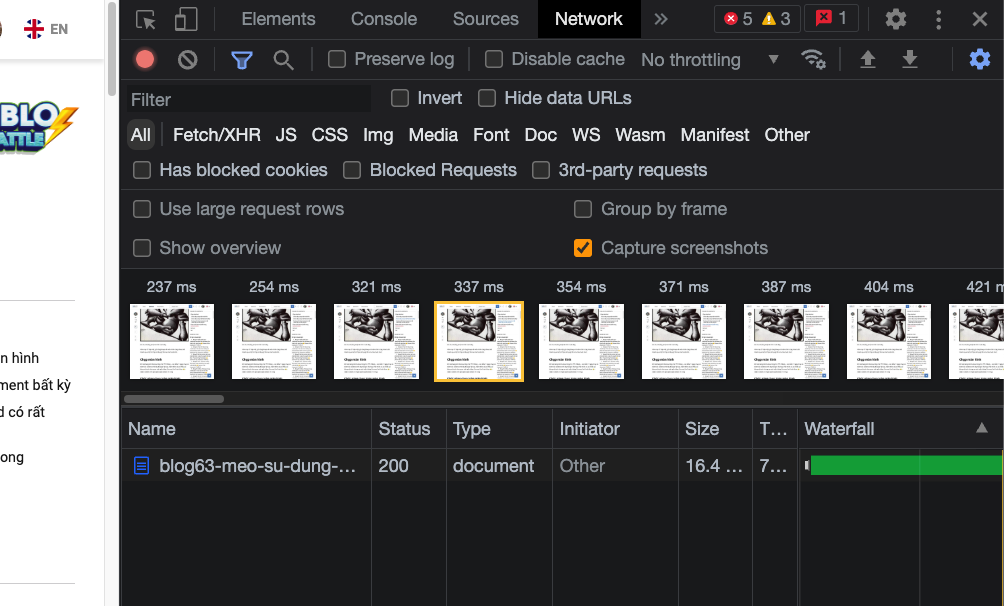
Task: Stop recording network log
Action: (144, 59)
